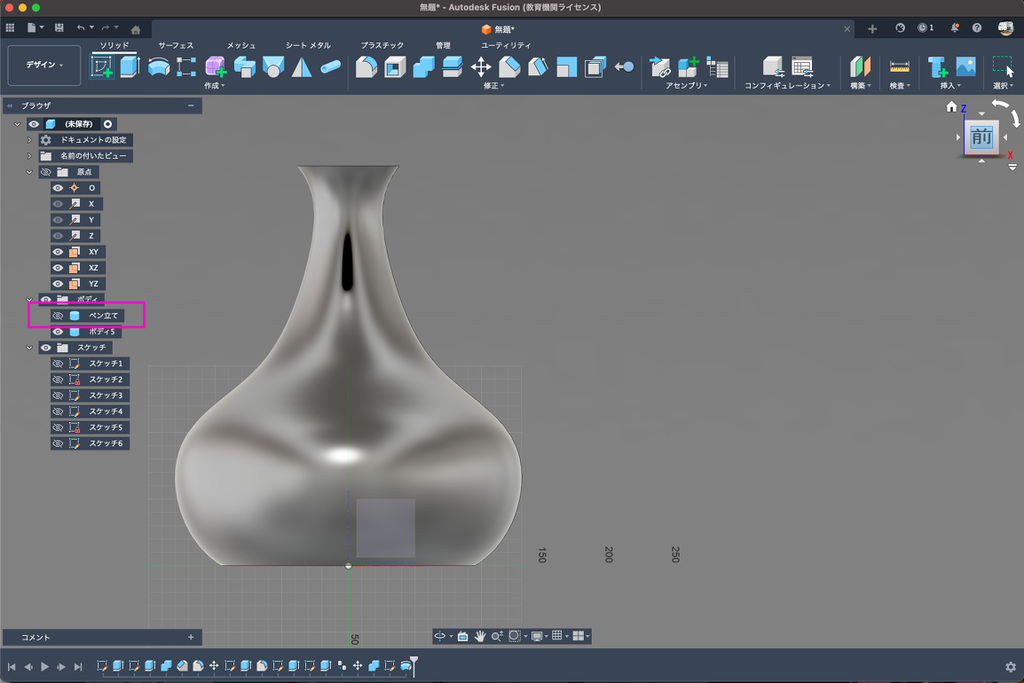The image size is (1024, 683).
Task: Click the Save icon in title toolbar
Action: [x=59, y=27]
